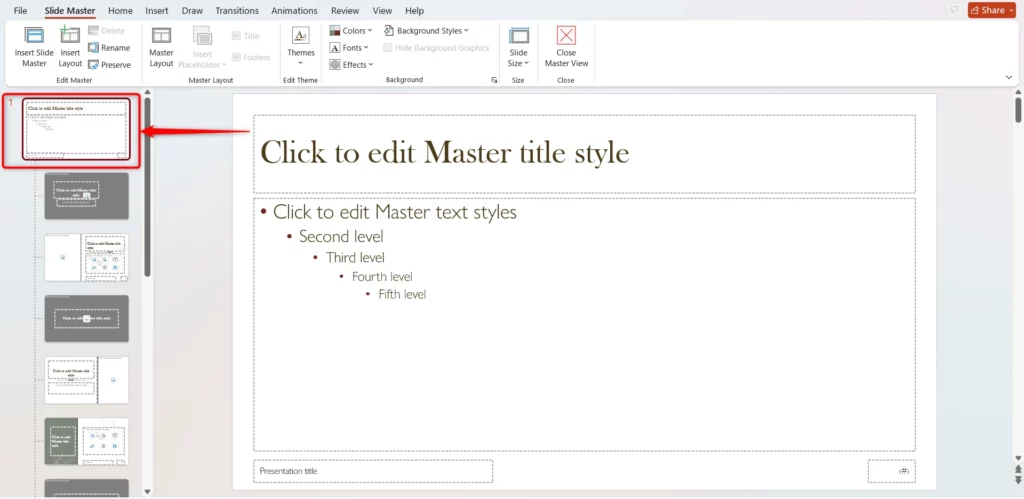Expand the Colors dropdown
This screenshot has height=499, width=1024.
click(x=351, y=31)
